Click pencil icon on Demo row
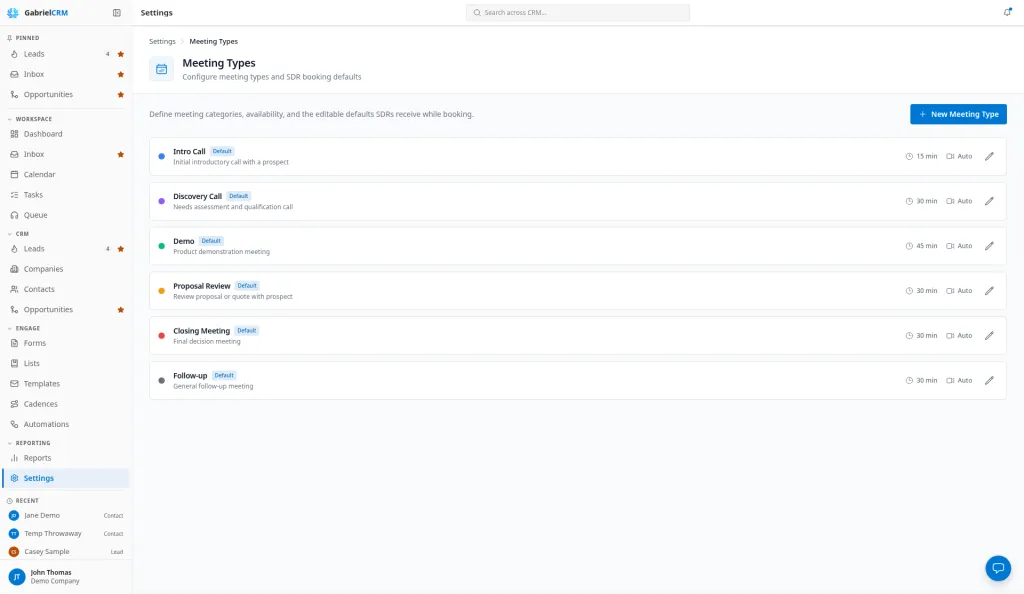The height and width of the screenshot is (594, 1024). (x=989, y=246)
